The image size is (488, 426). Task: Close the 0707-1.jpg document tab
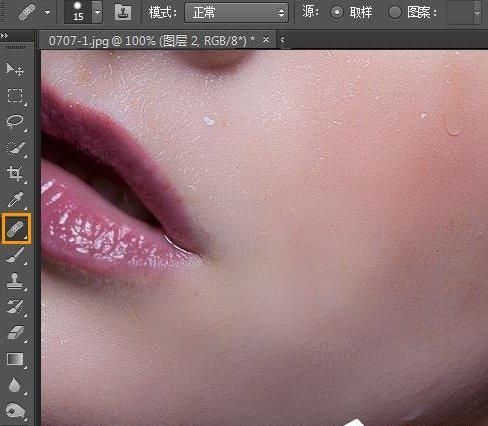[266, 40]
